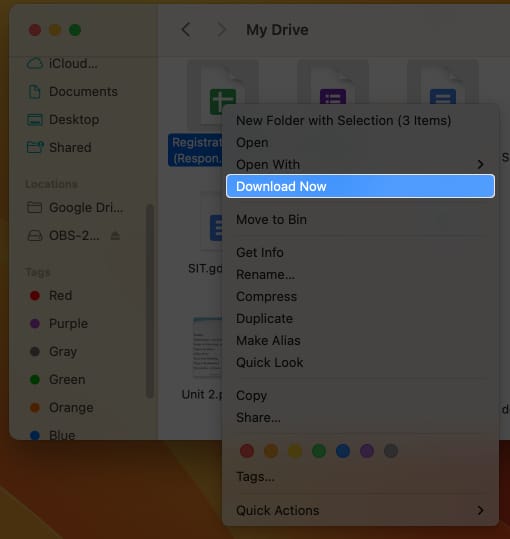Screen dimensions: 510x539
Task: Click Download Now in the context menu
Action: (x=360, y=186)
